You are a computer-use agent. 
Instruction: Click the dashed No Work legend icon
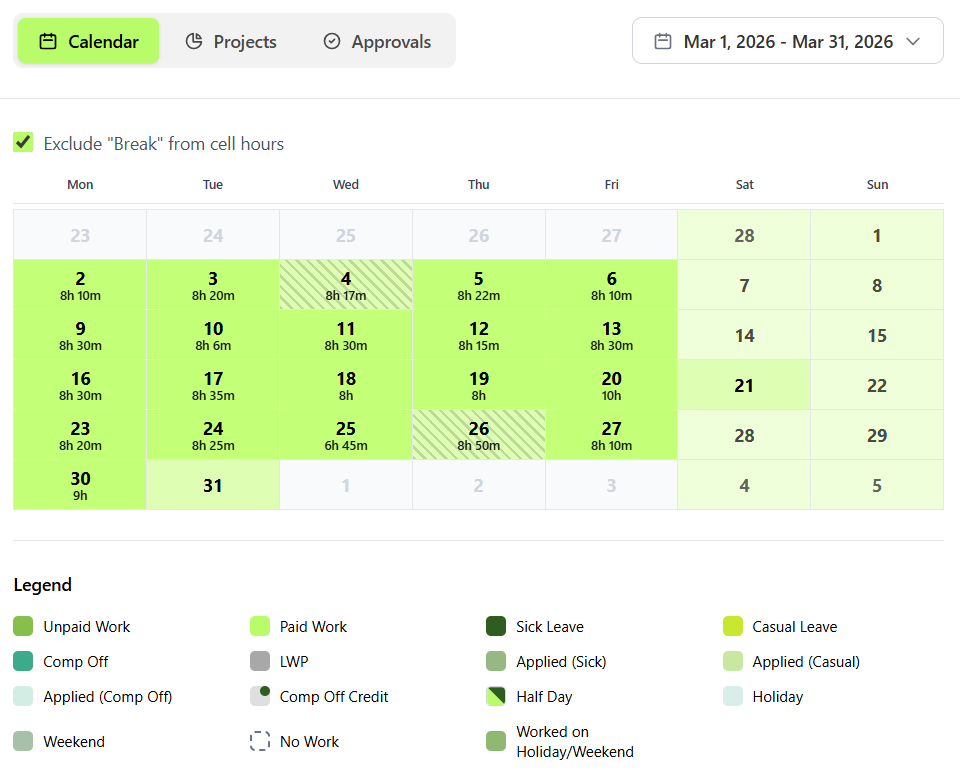[260, 741]
